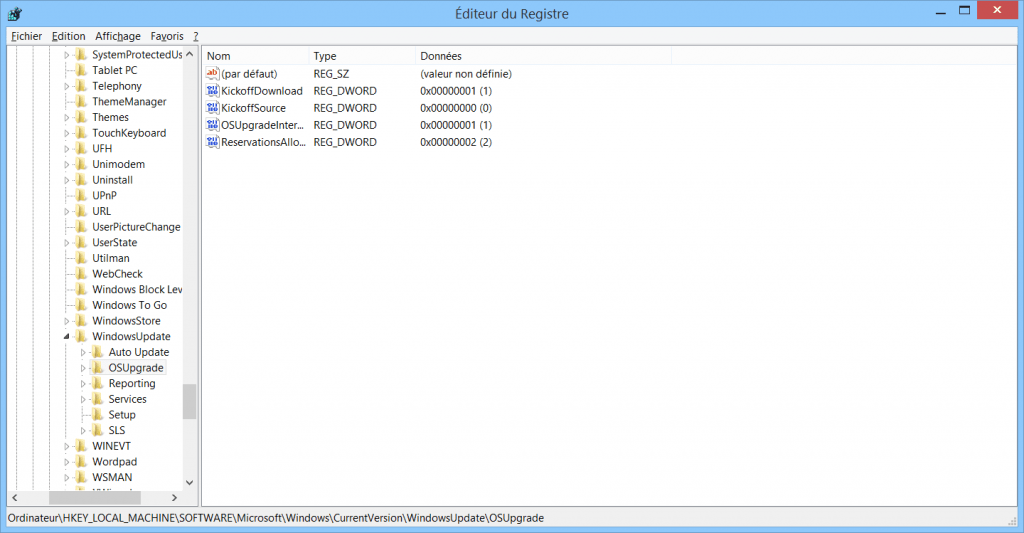
Task: Select the ThemeManager key
Action: pos(129,101)
